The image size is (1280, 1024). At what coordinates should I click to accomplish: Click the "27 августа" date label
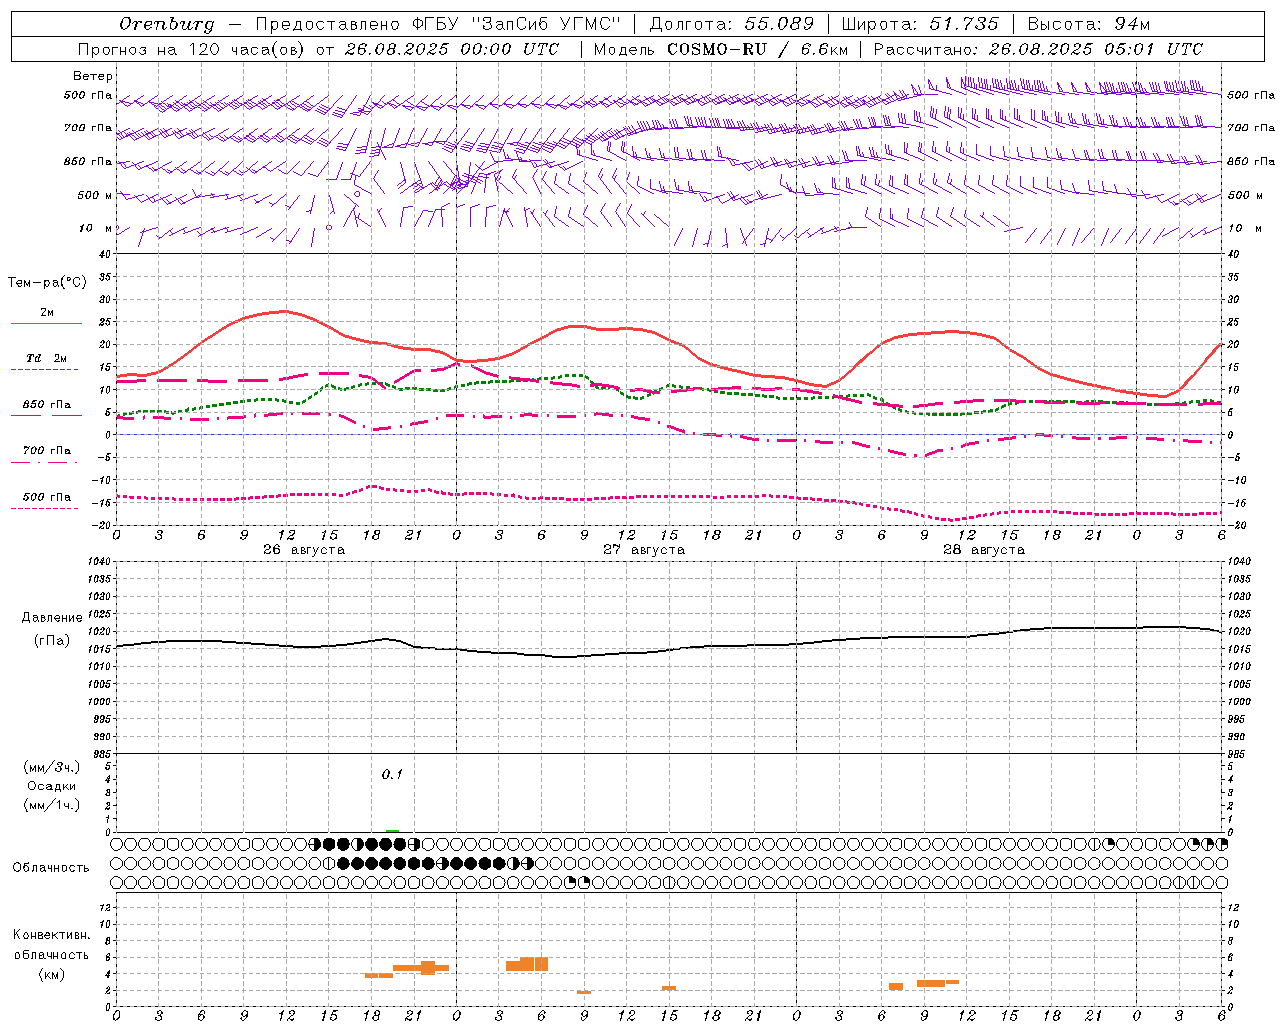[x=644, y=550]
